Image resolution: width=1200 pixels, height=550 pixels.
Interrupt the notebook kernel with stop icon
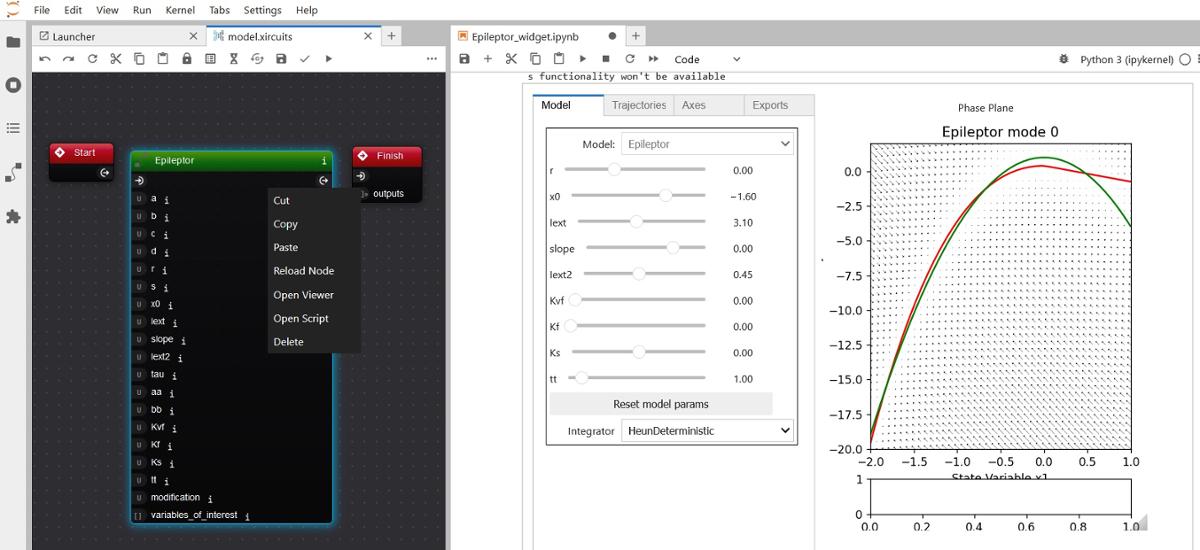point(606,59)
